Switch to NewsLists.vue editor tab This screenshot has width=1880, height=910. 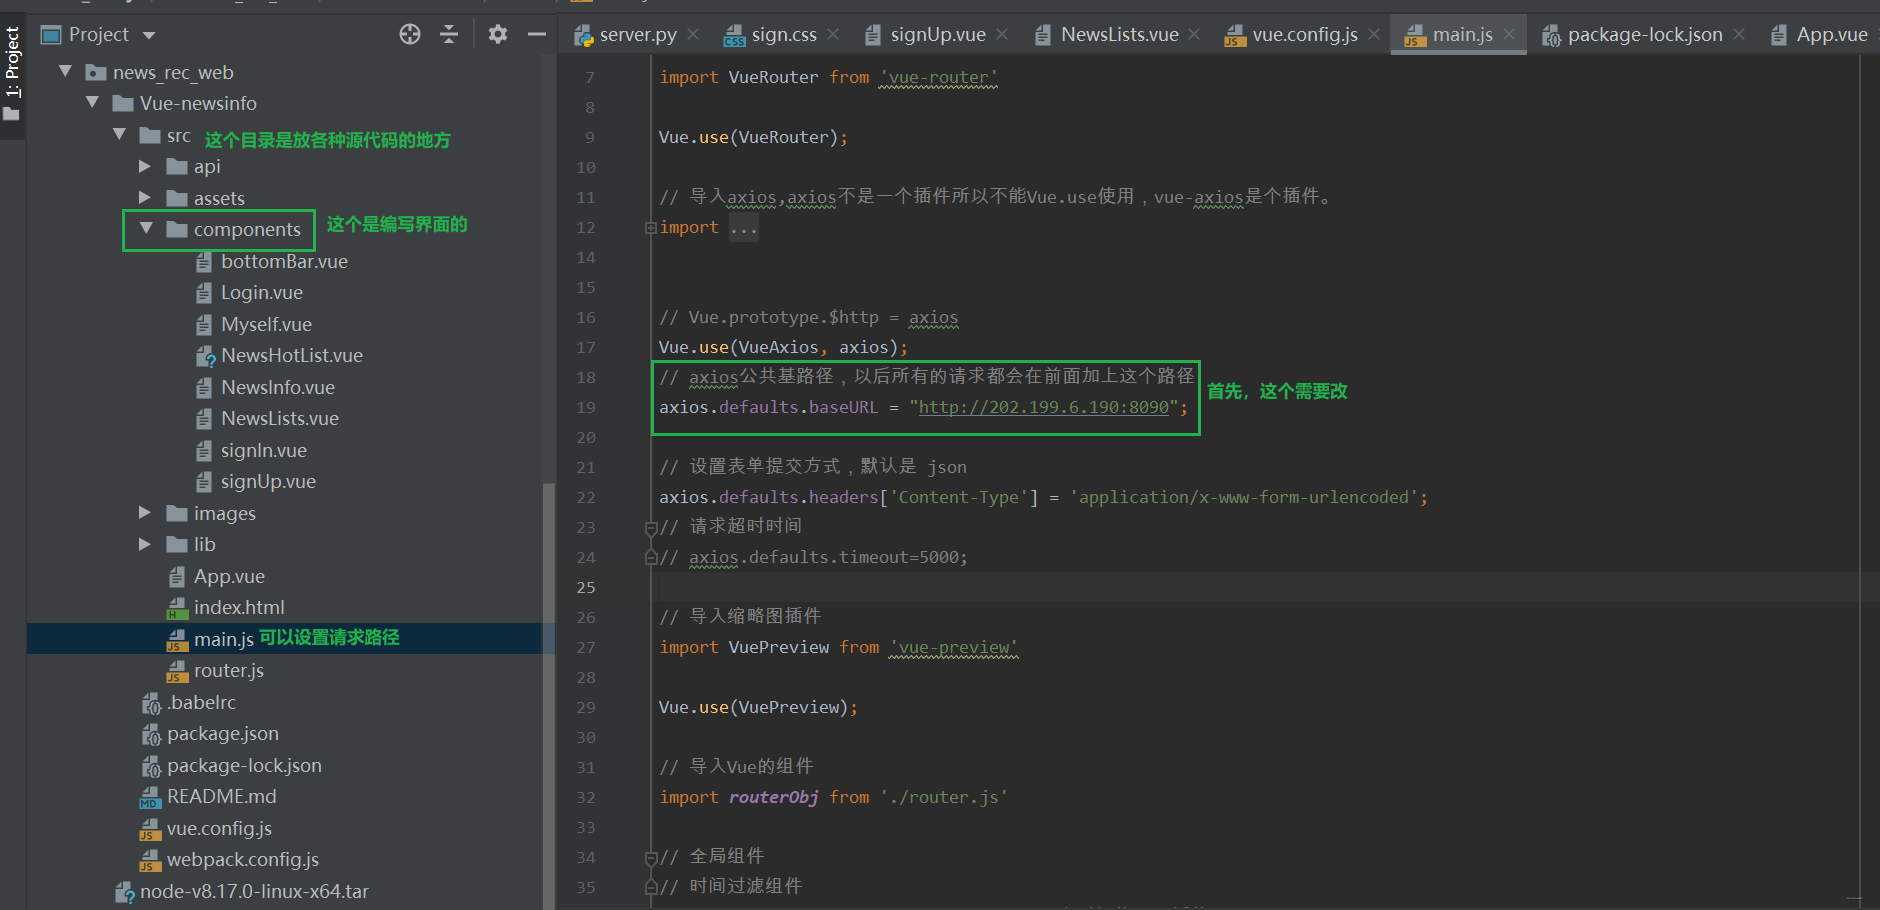1119,34
